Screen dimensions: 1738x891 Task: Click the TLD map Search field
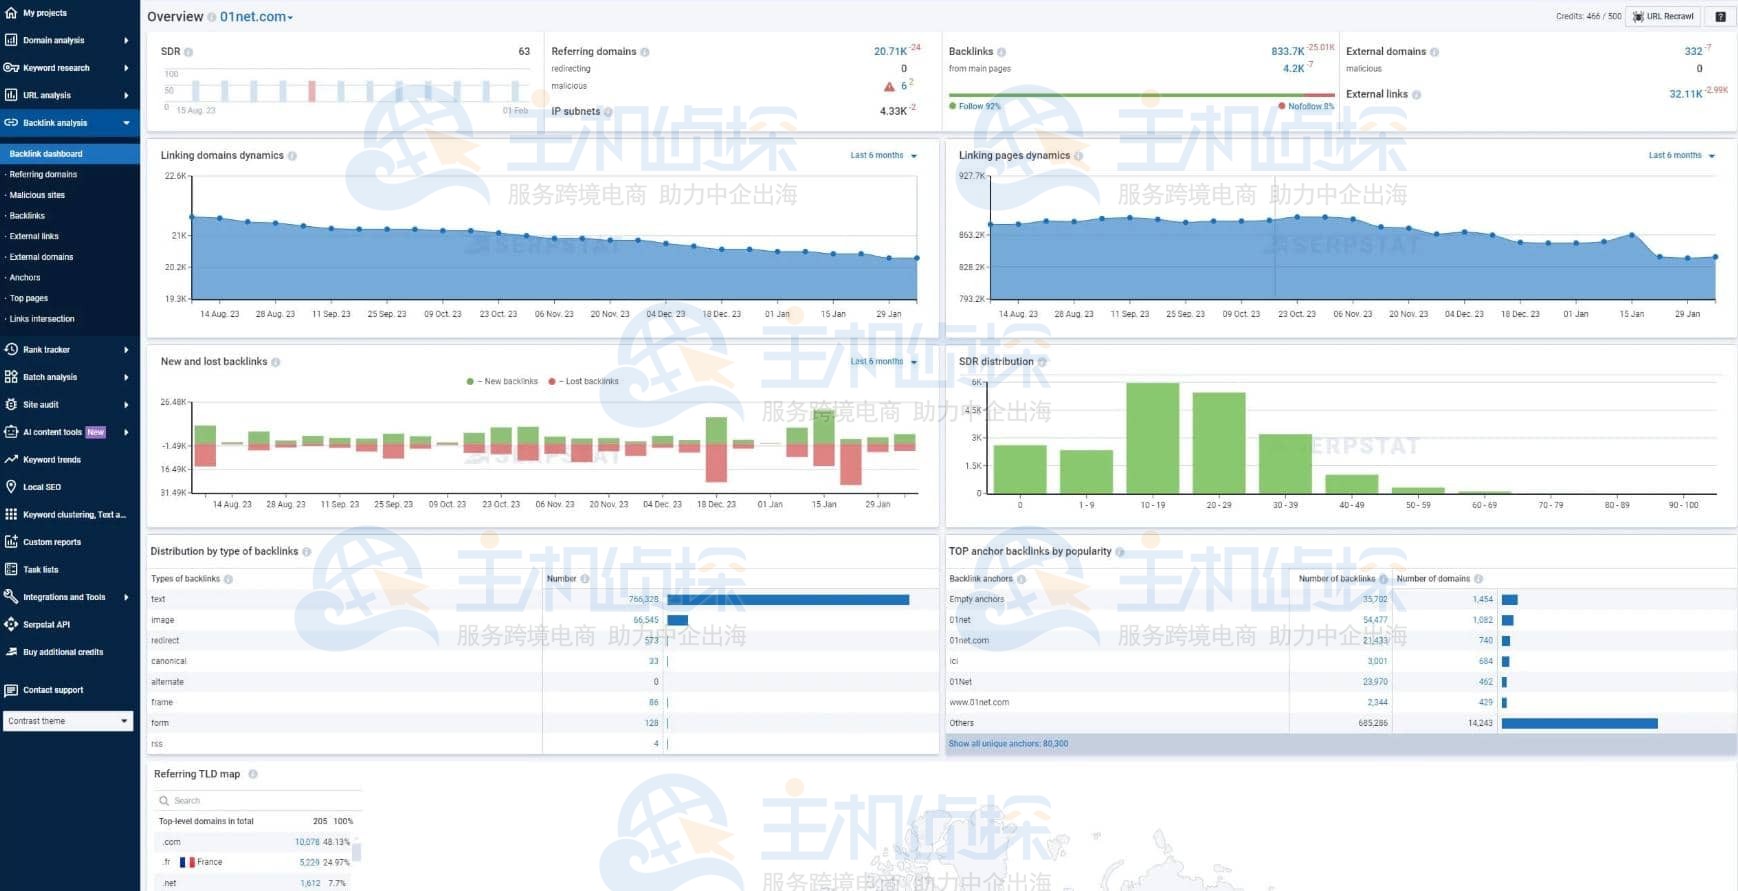pos(256,801)
